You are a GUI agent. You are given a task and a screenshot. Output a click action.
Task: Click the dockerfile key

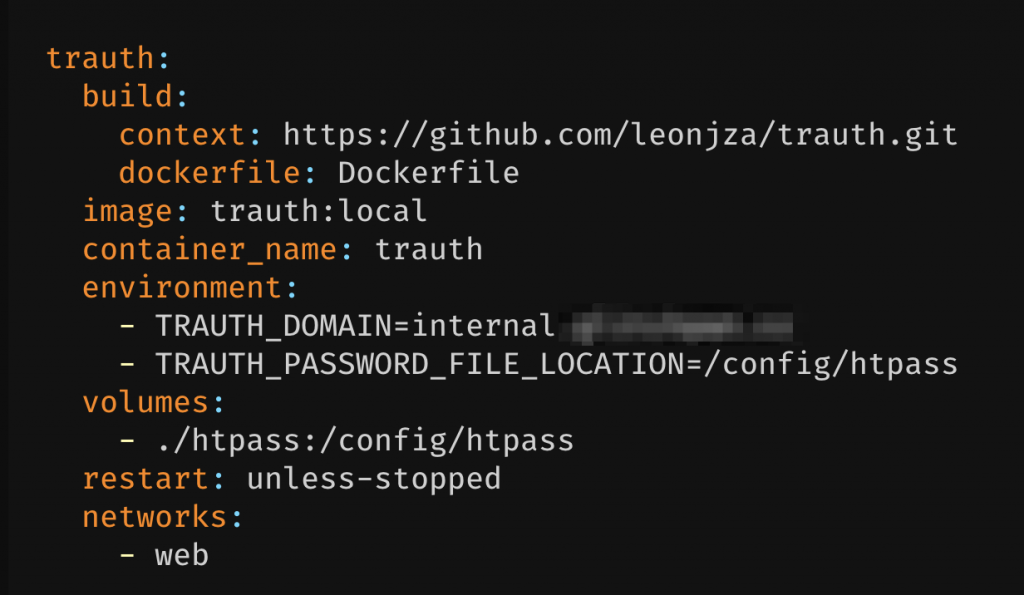(x=208, y=173)
